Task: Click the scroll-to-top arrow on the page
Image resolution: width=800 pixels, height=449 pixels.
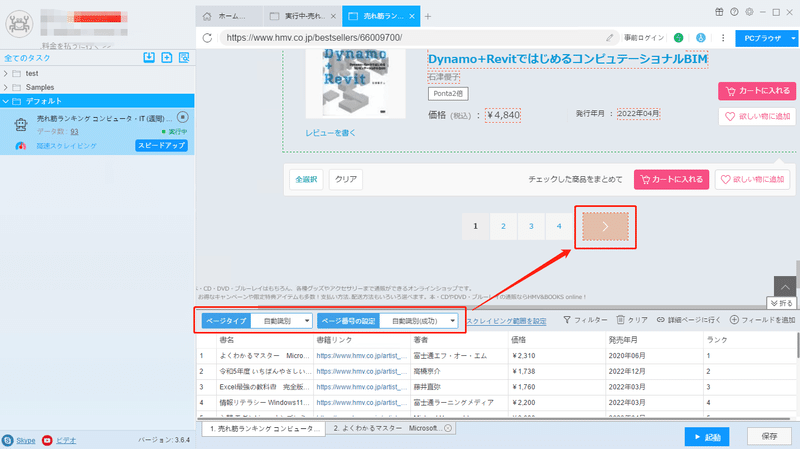Action: pyautogui.click(x=785, y=287)
